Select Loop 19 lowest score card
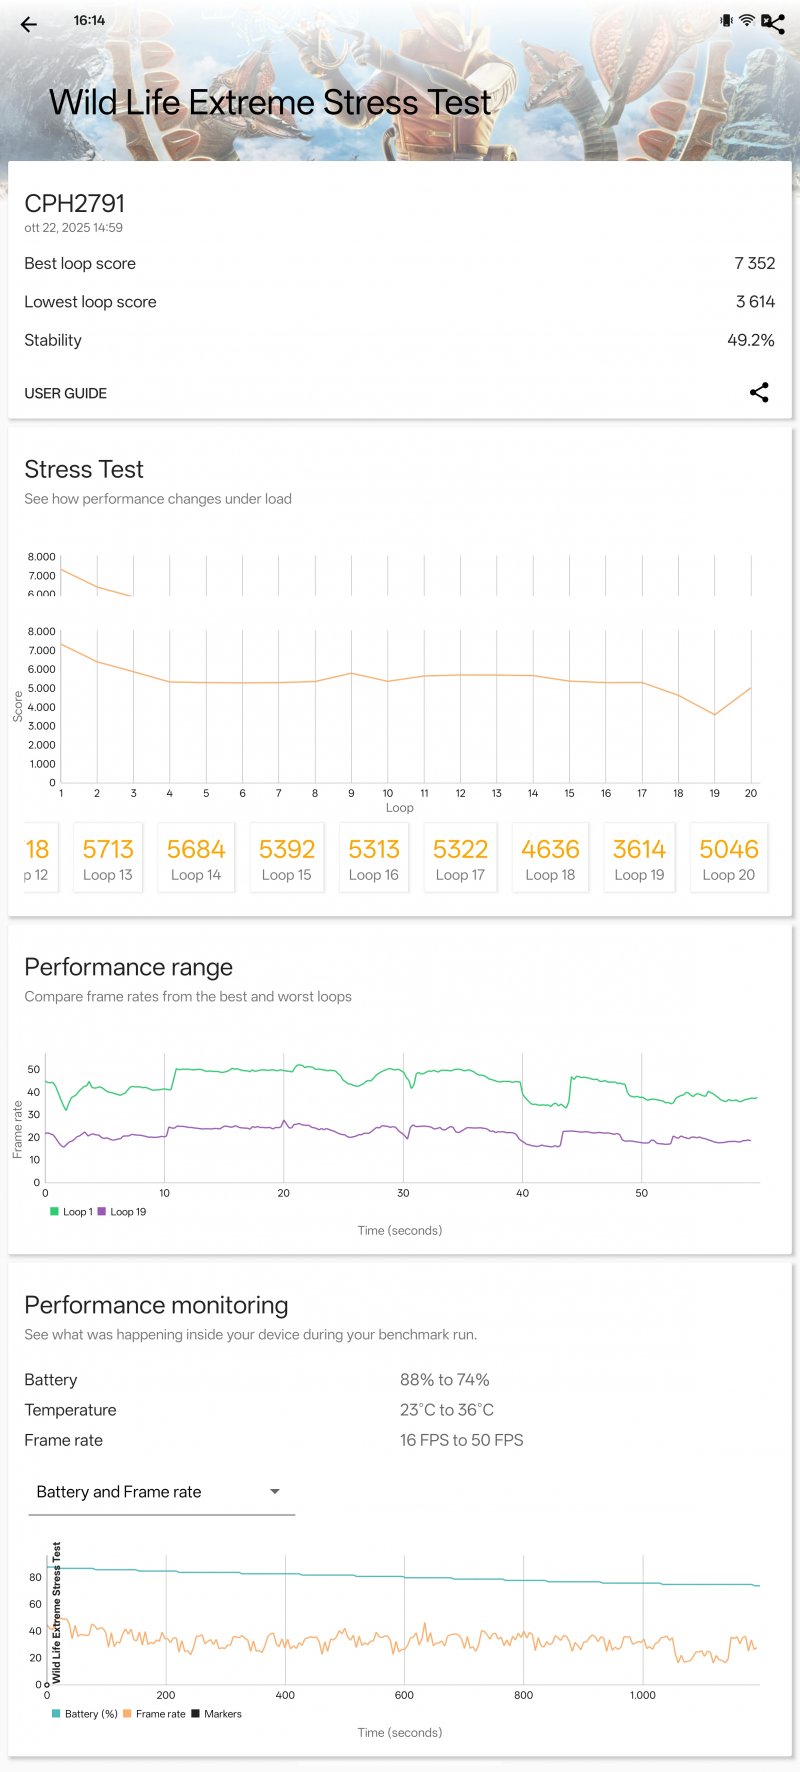The width and height of the screenshot is (800, 1772). tap(639, 858)
